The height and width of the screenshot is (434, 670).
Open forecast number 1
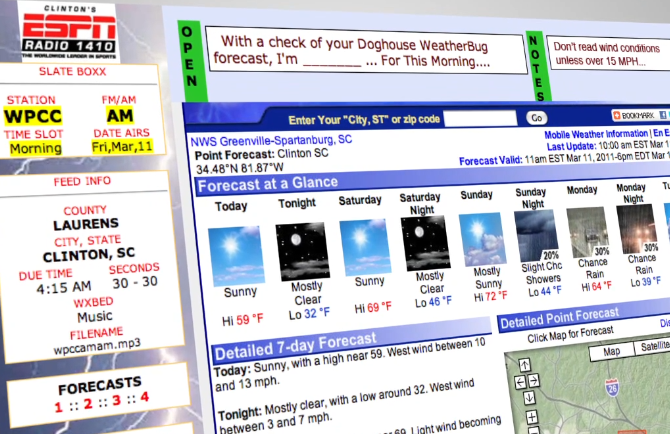tap(59, 407)
